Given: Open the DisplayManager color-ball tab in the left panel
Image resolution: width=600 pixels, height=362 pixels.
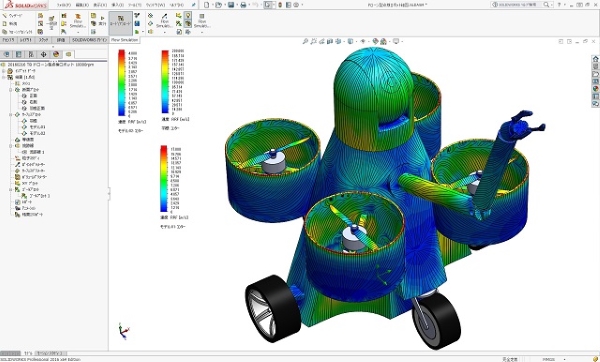Looking at the screenshot, I should (x=56, y=54).
